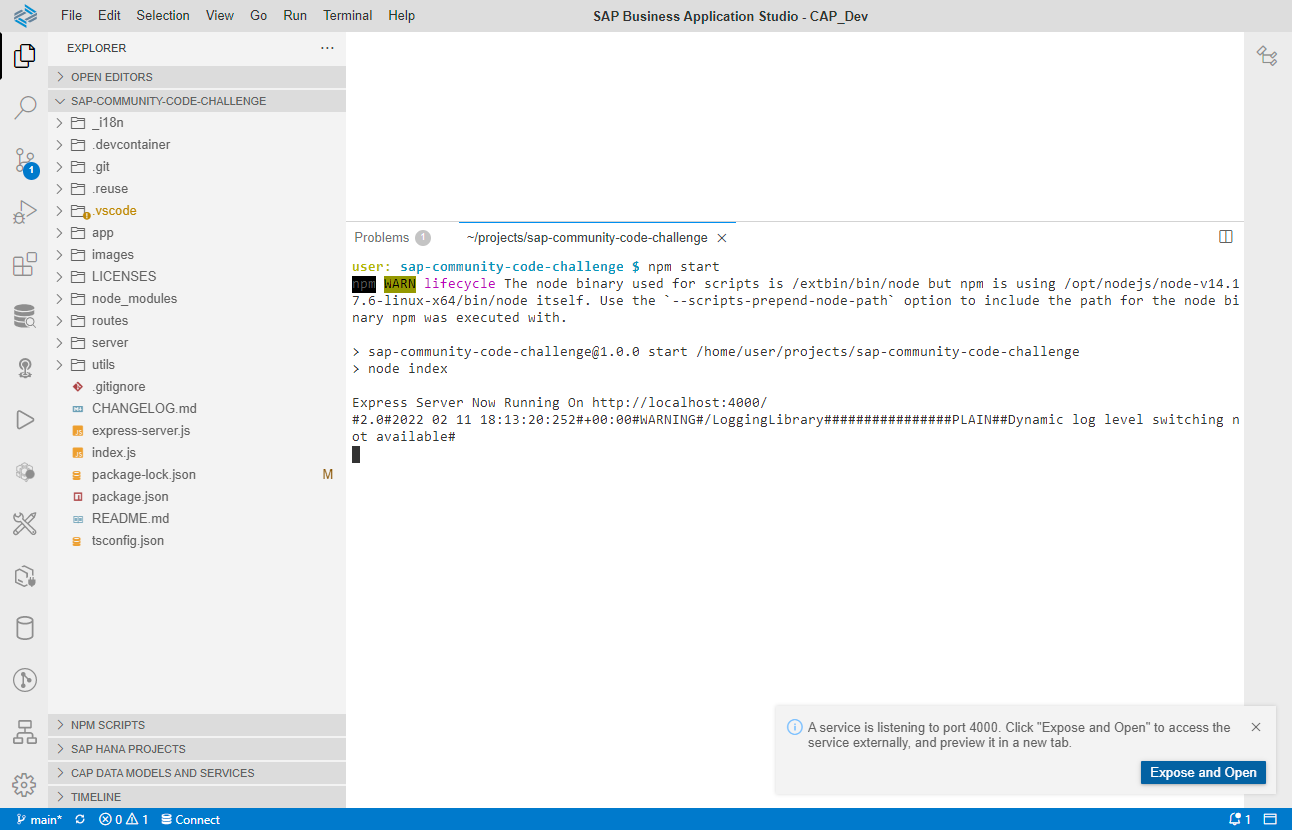Open the Run and Debug bug icon

tap(25, 212)
